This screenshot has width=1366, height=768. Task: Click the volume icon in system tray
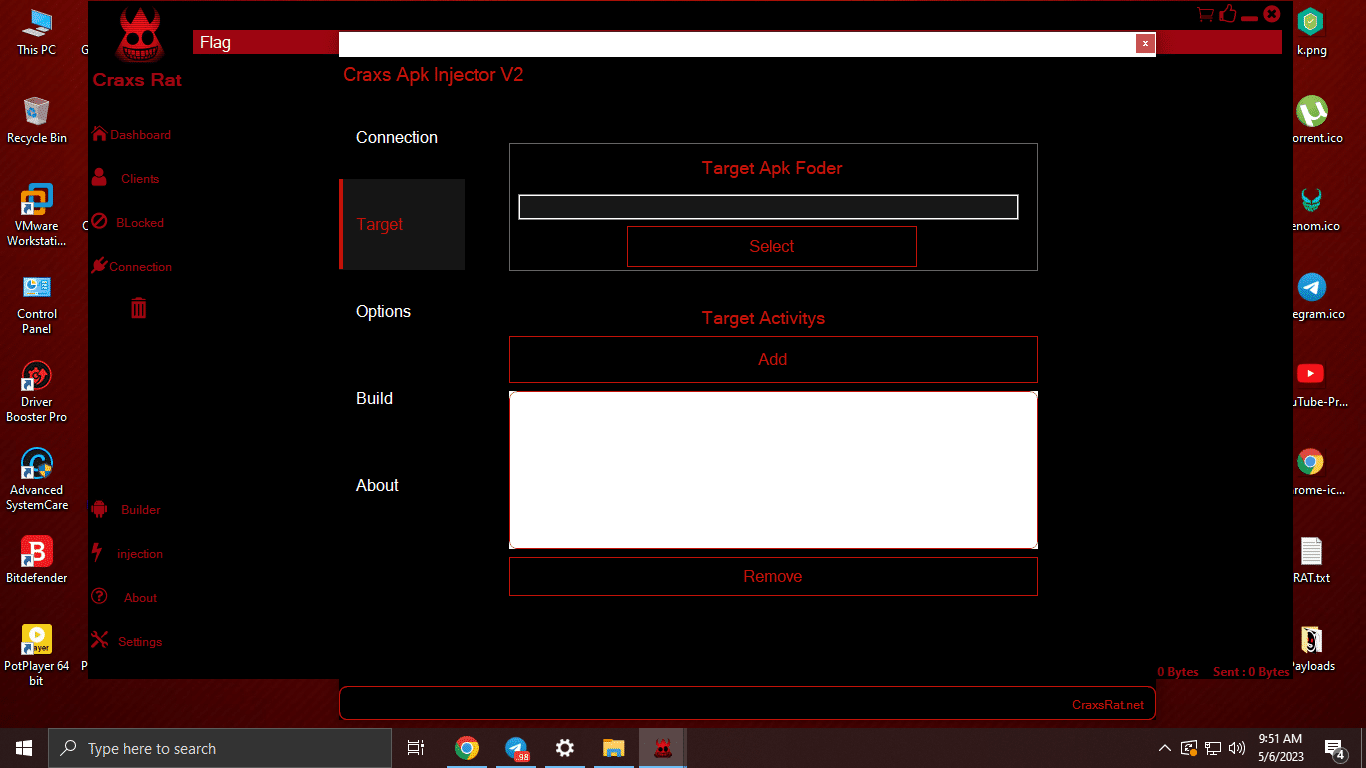coord(1237,748)
